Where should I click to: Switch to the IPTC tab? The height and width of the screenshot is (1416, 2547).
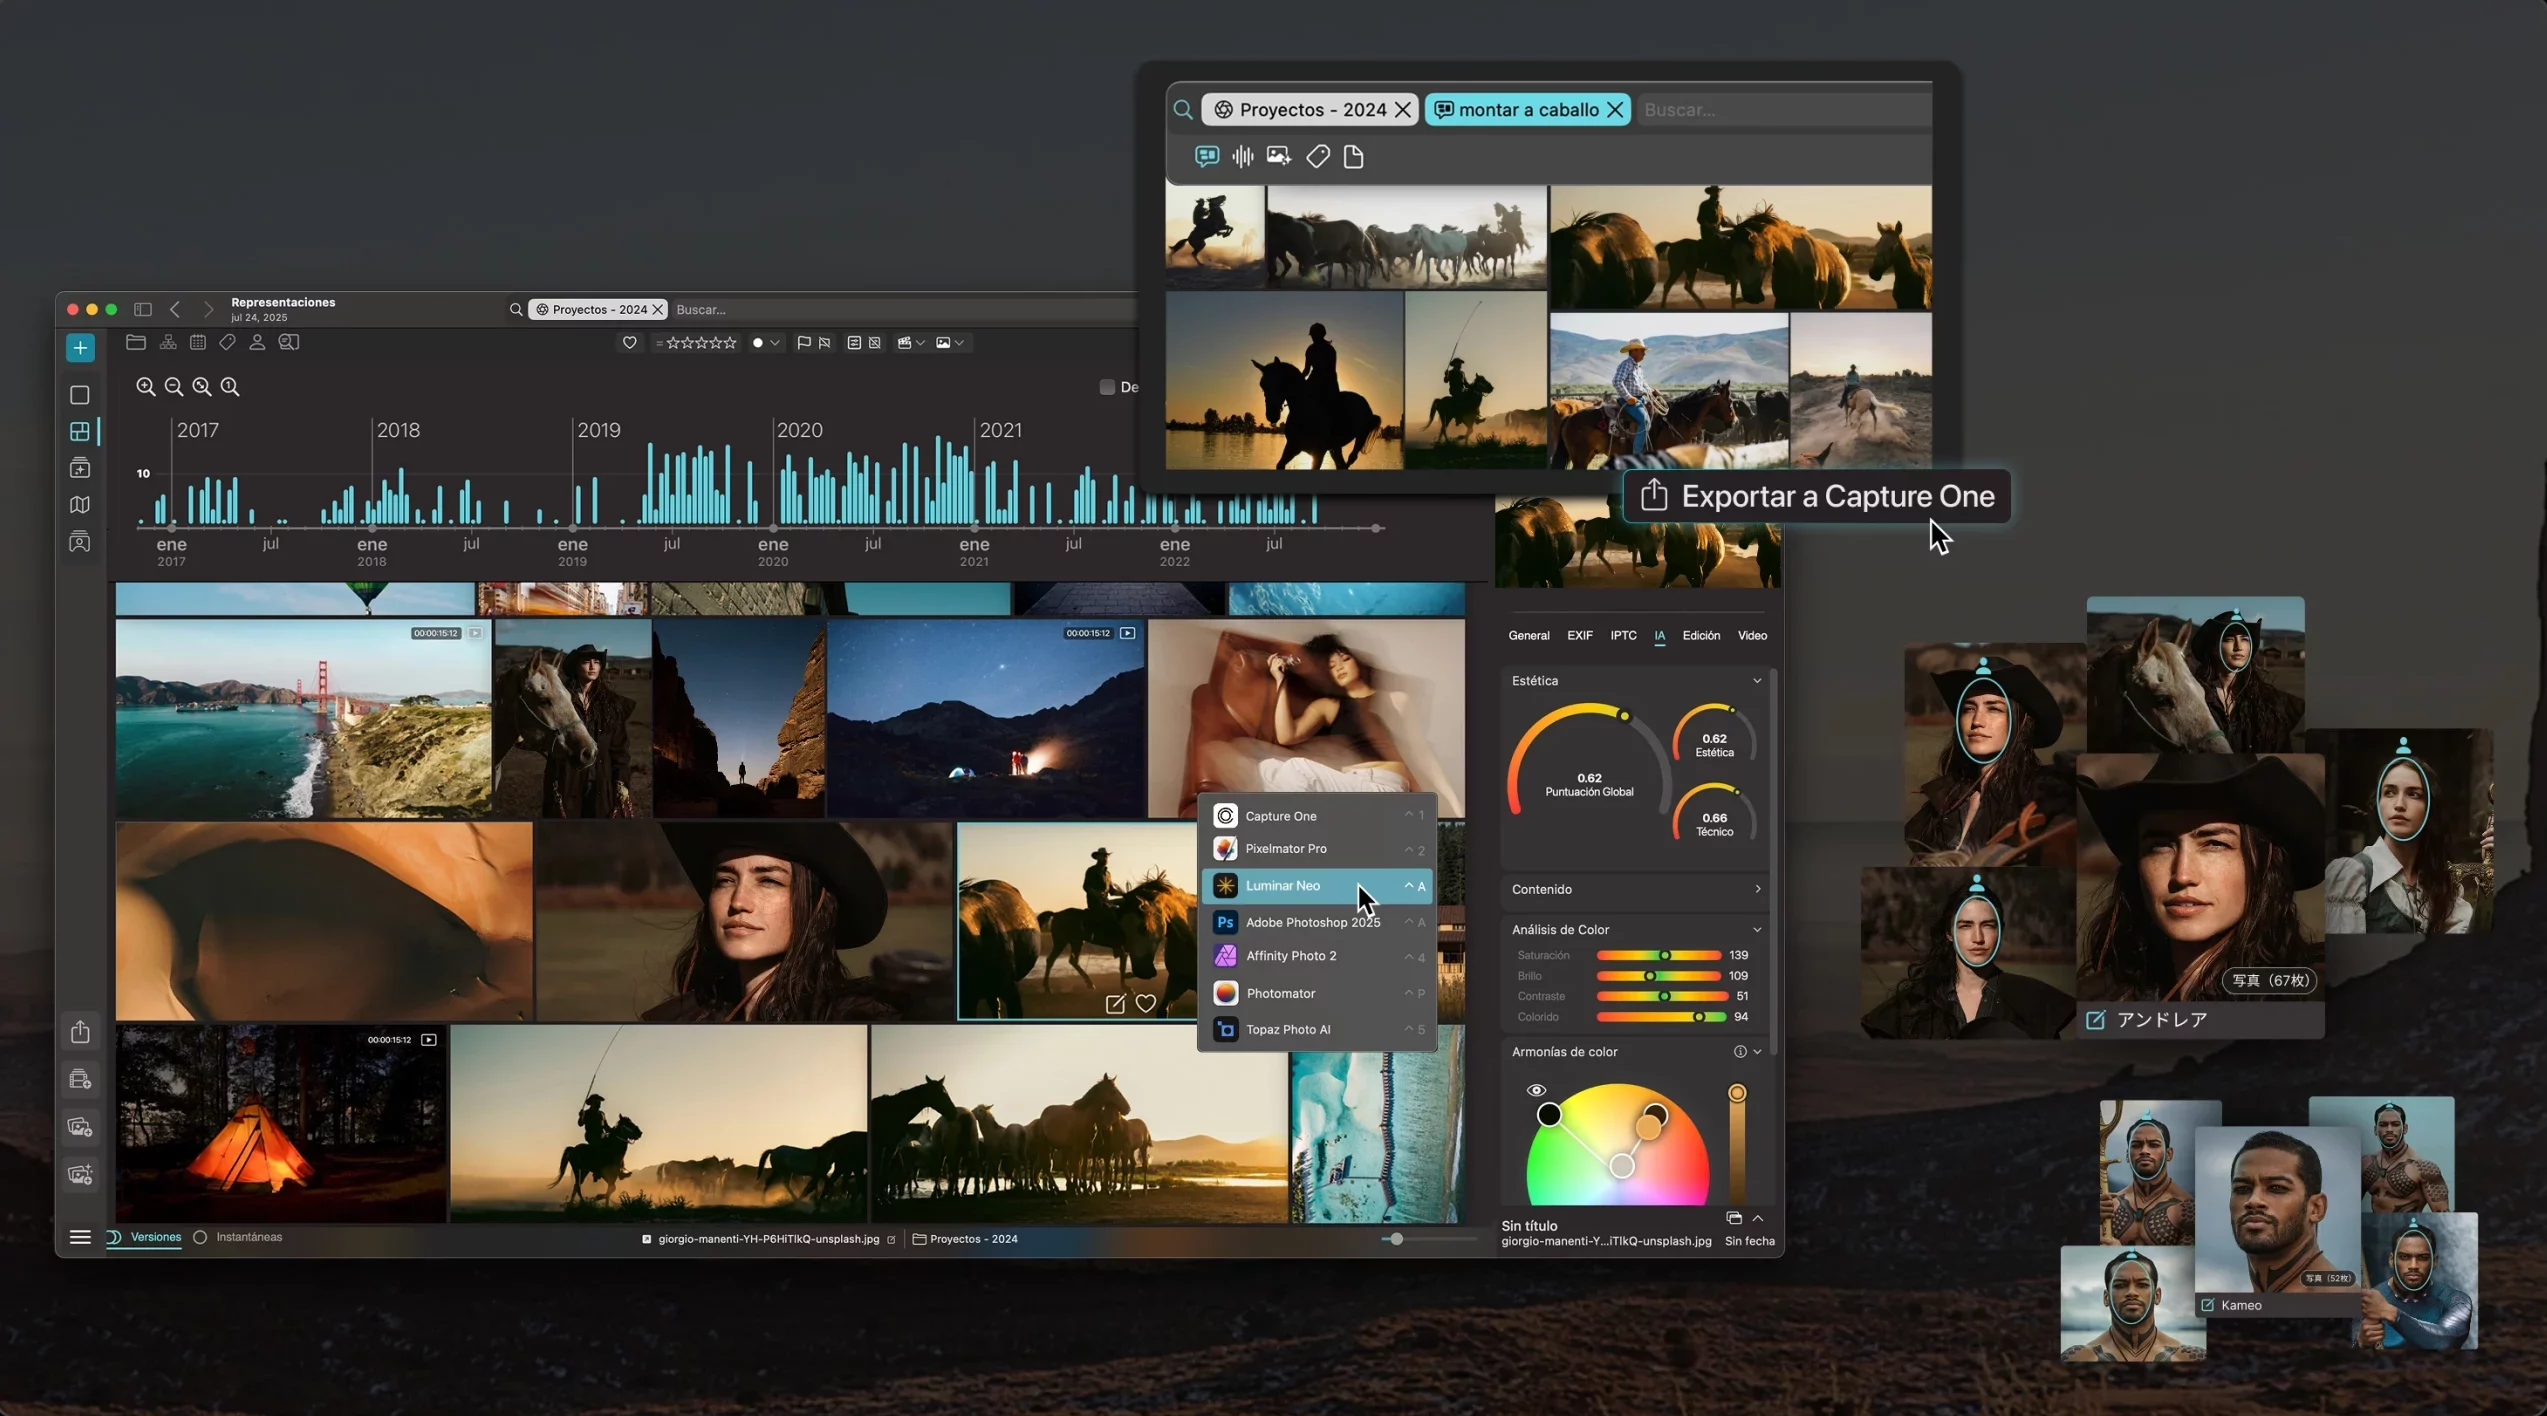tap(1623, 636)
